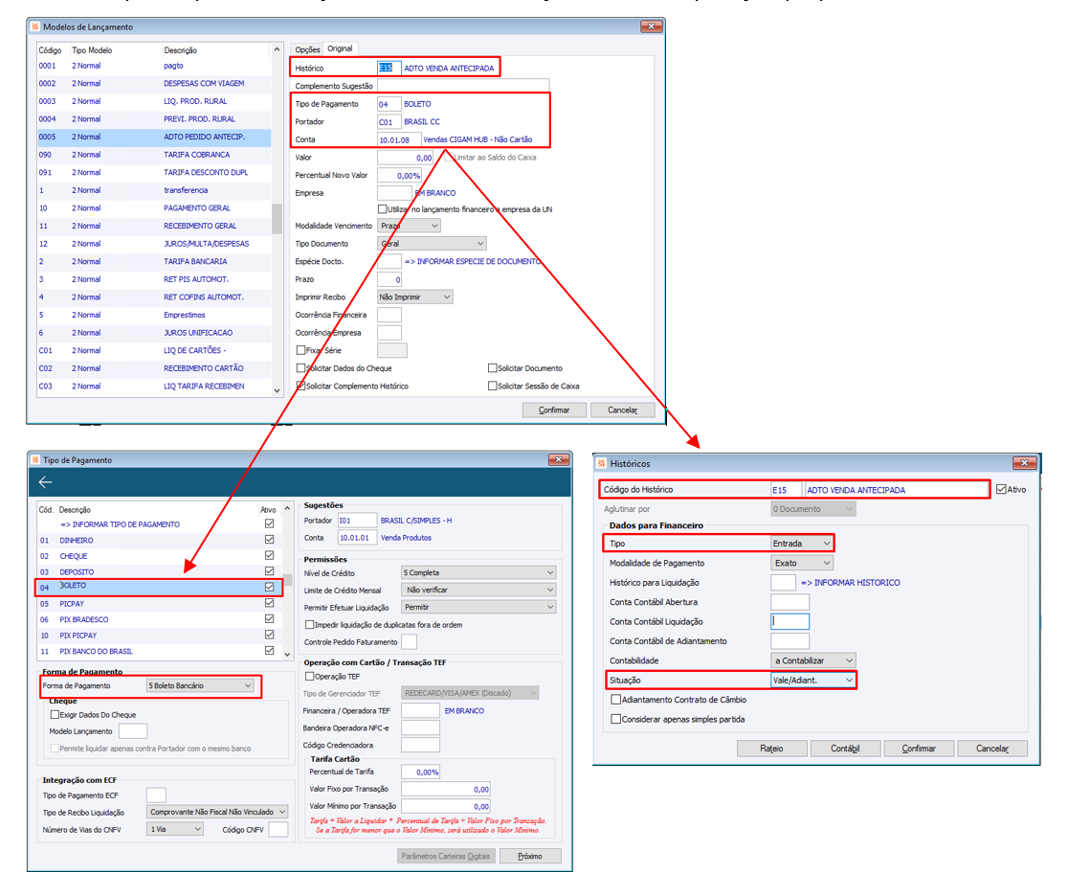Toggle Fixar Série checkbox
Image resolution: width=1085 pixels, height=872 pixels.
(300, 350)
